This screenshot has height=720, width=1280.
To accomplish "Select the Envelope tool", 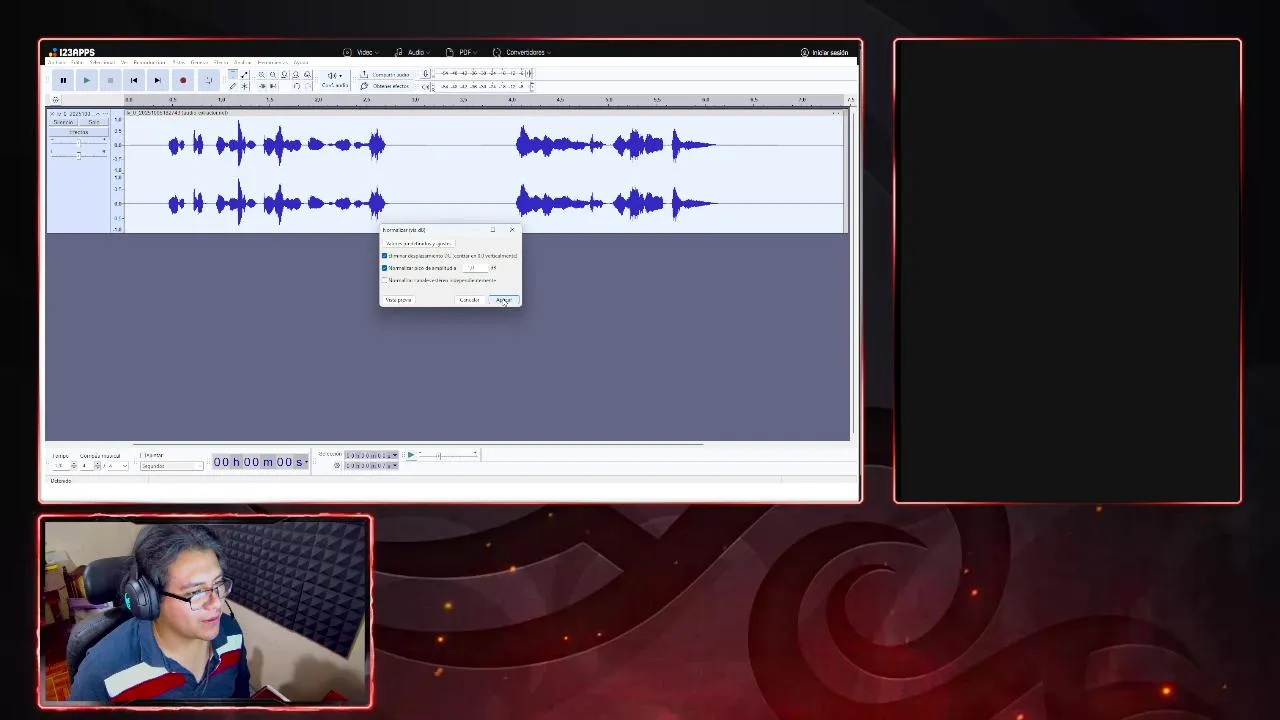I will coord(244,75).
